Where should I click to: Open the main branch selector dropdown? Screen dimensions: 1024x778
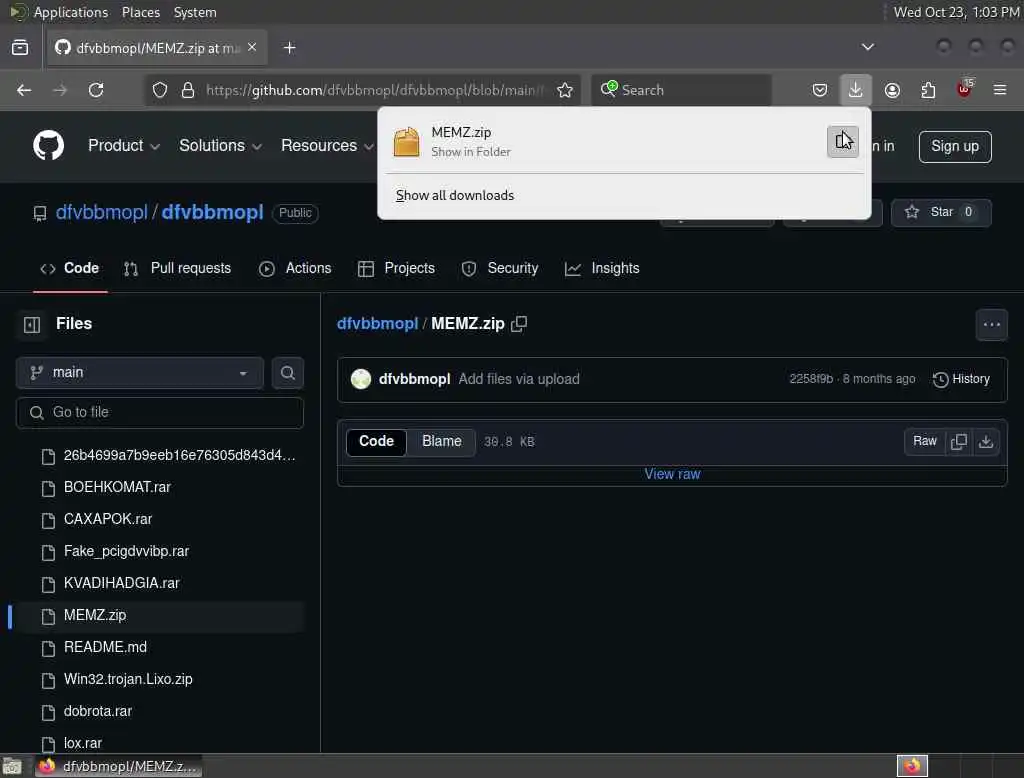(x=140, y=372)
